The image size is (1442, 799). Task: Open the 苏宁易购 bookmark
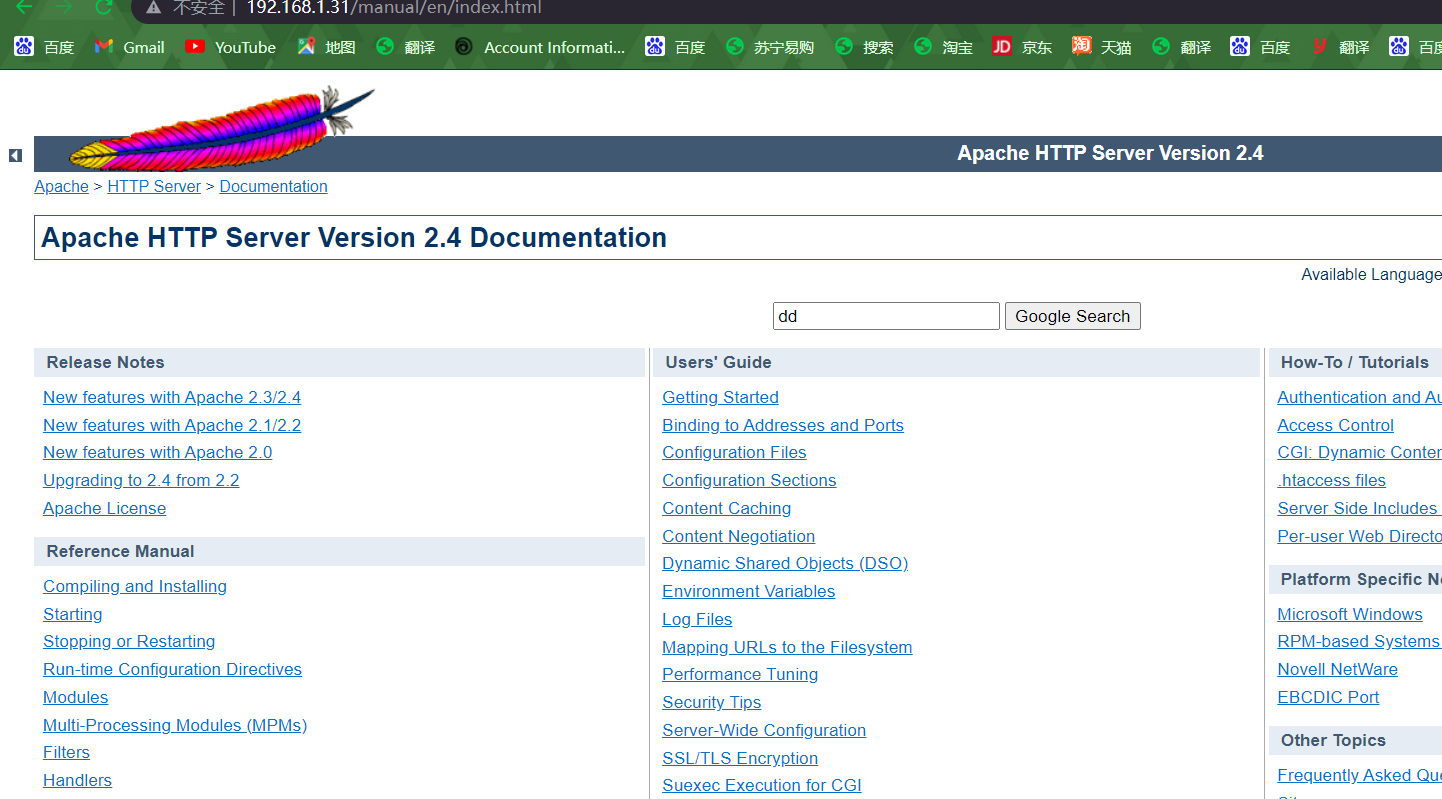[770, 47]
